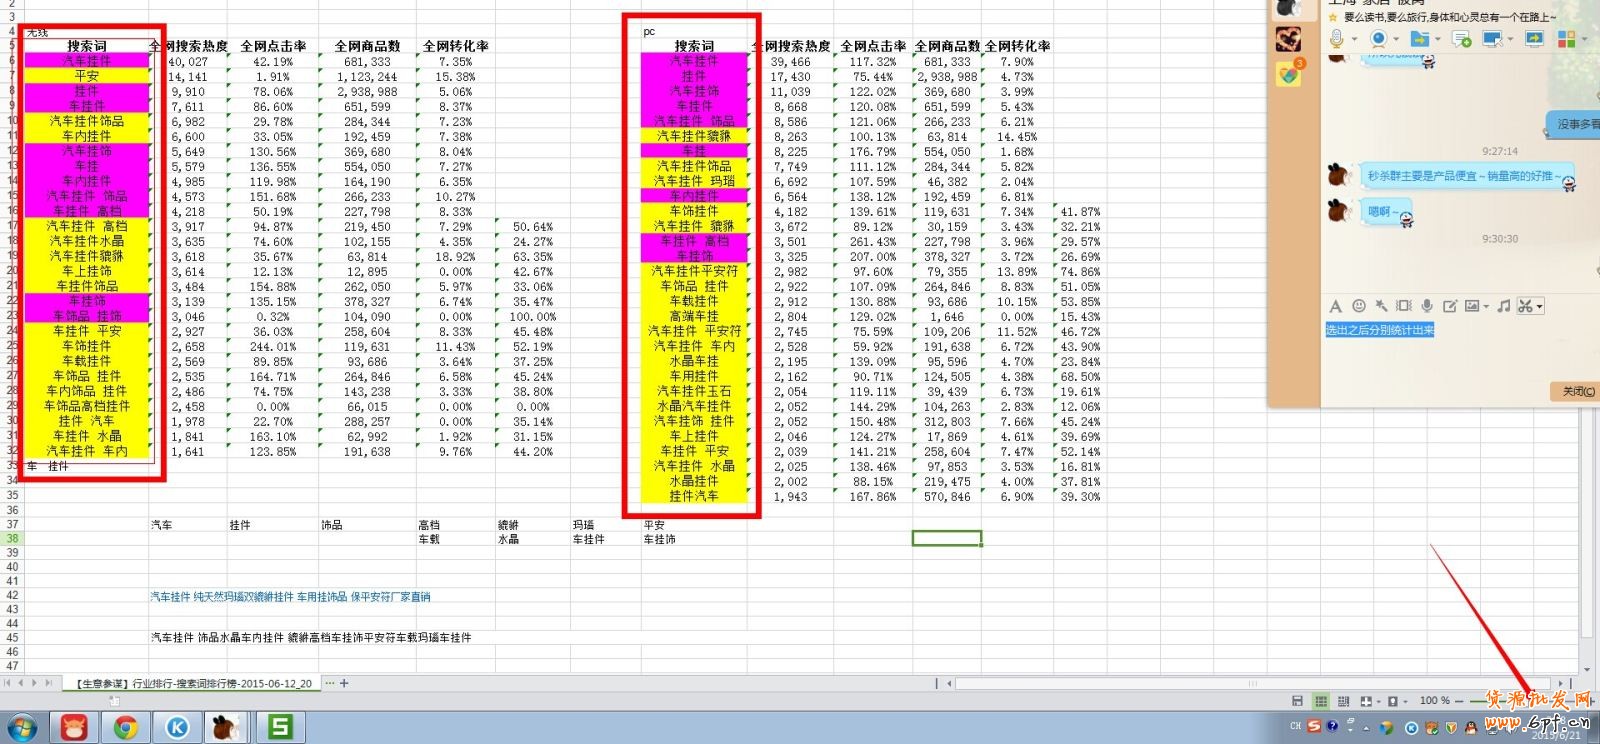
Task: Click the voice message microphone icon in chat toolbar
Action: point(1427,306)
